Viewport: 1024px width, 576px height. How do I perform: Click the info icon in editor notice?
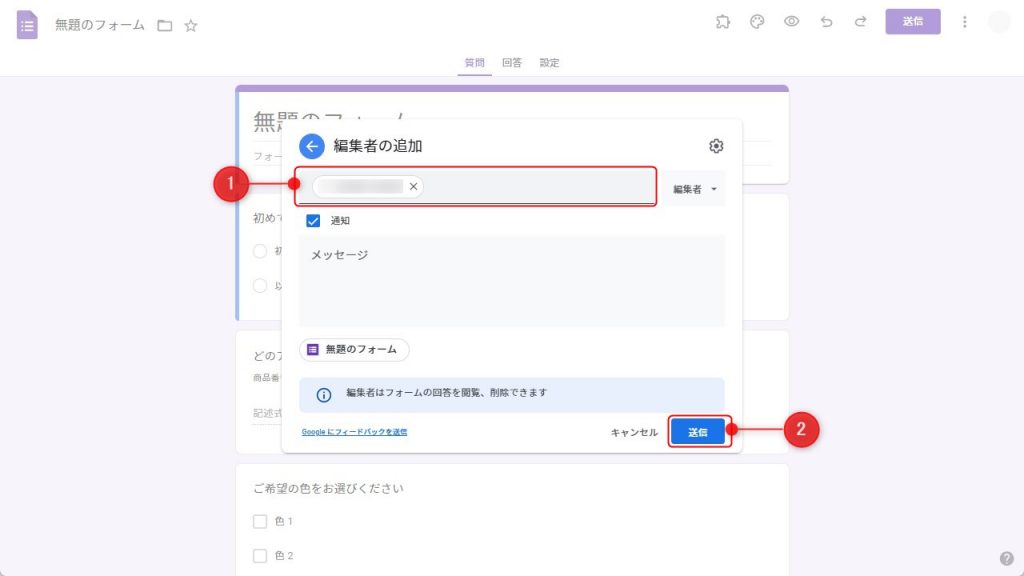pyautogui.click(x=324, y=395)
